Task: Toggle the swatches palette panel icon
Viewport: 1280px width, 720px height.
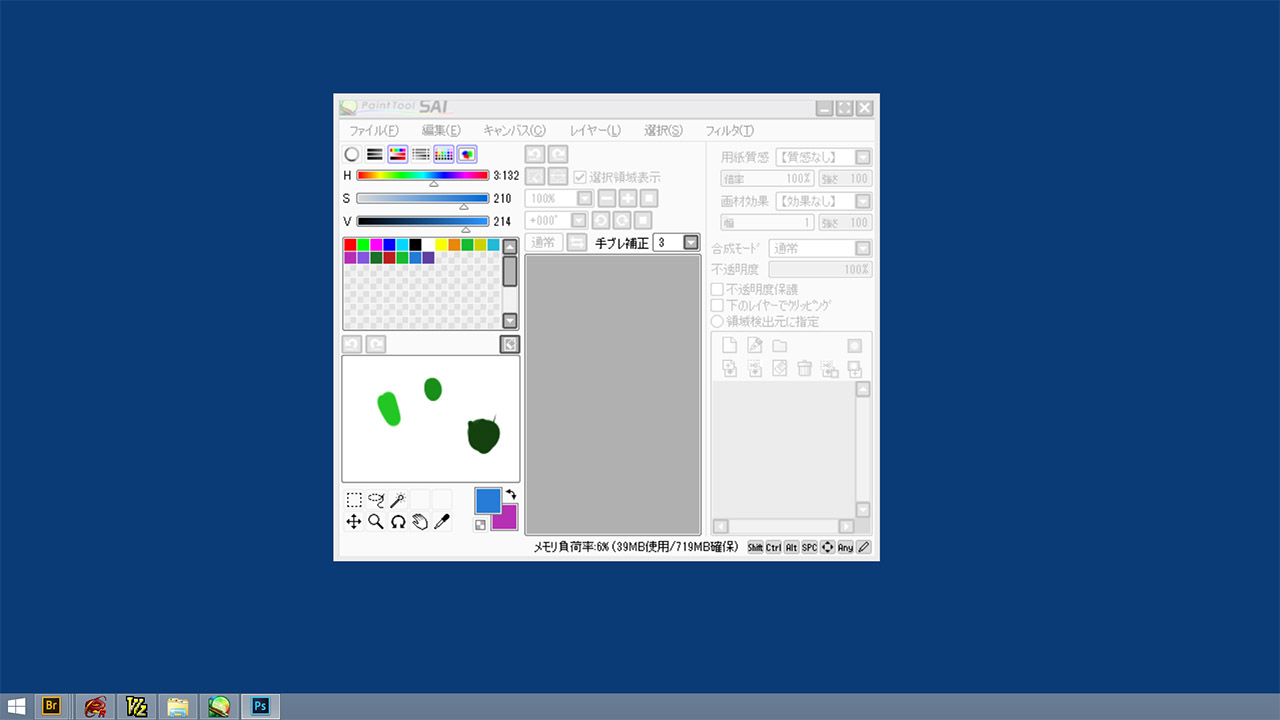Action: point(444,154)
